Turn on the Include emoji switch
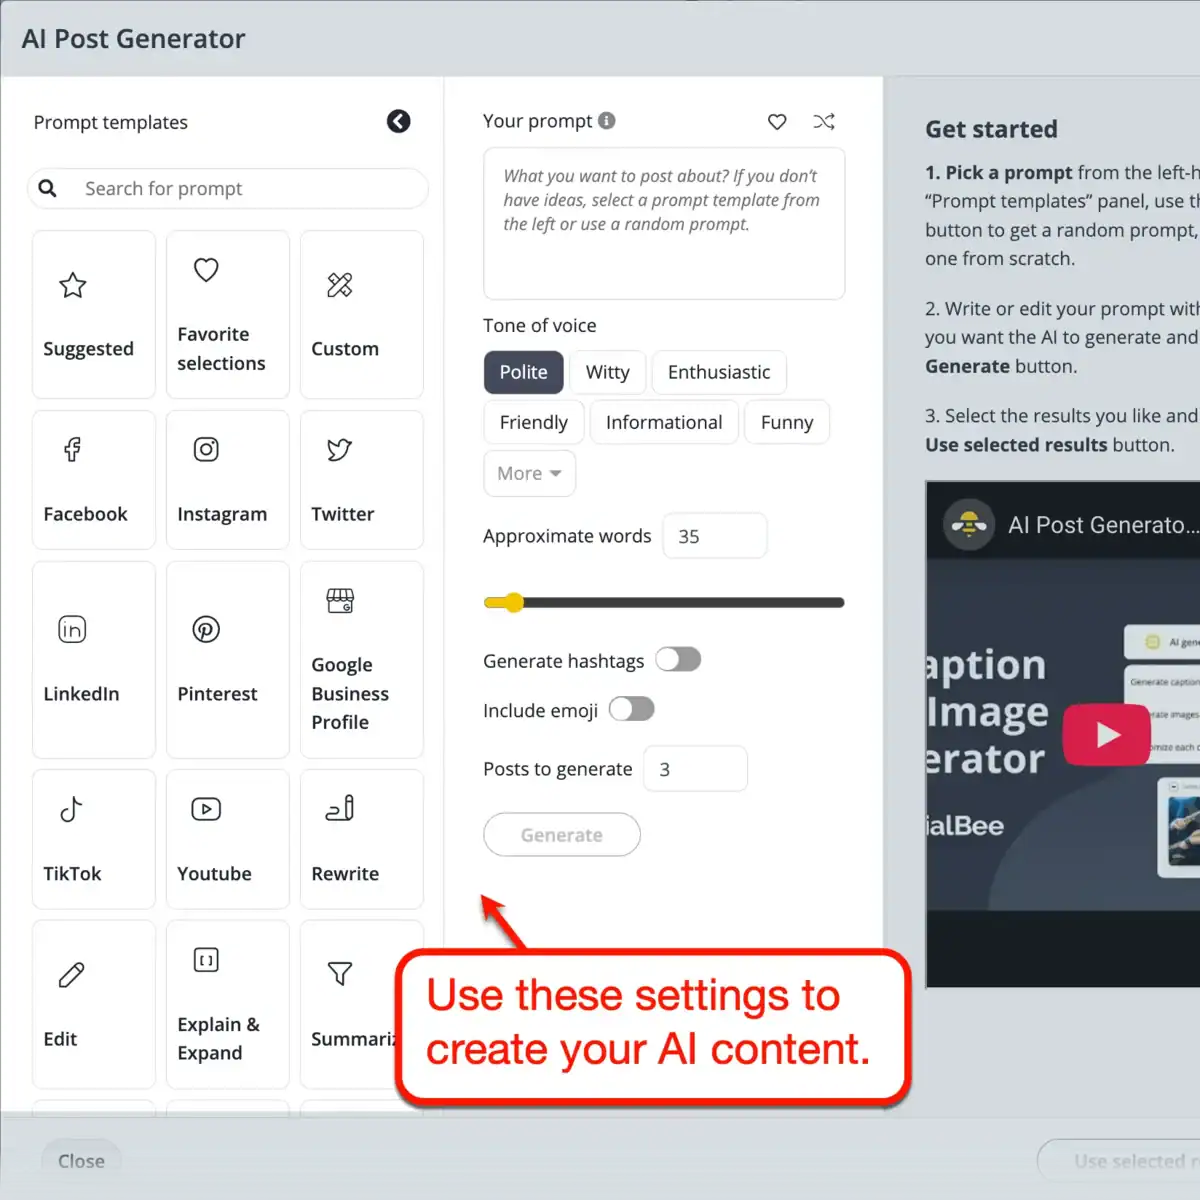1200x1200 pixels. point(631,709)
